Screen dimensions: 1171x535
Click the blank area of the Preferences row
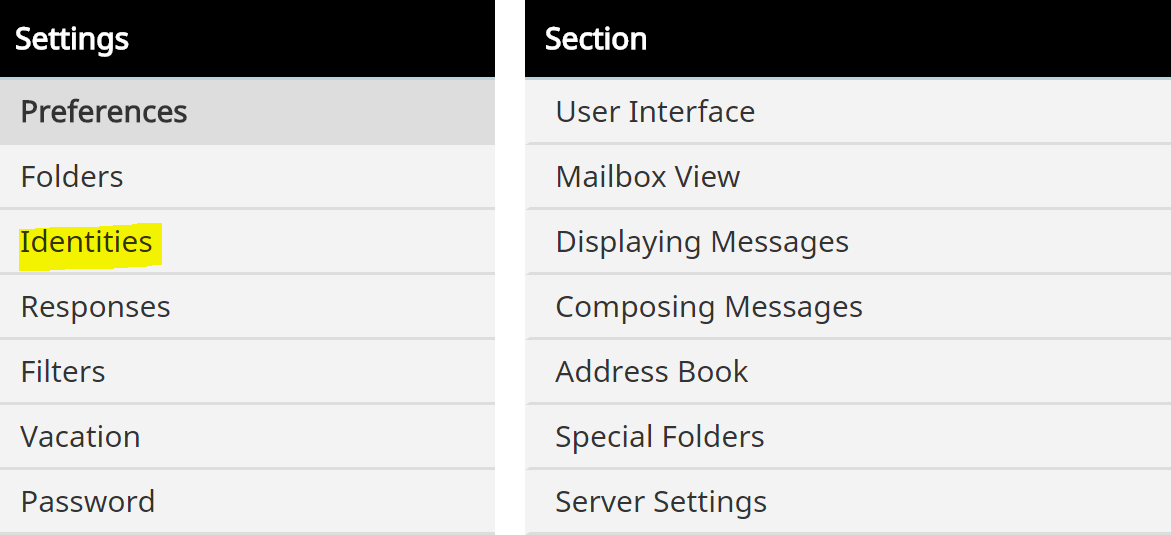(341, 111)
